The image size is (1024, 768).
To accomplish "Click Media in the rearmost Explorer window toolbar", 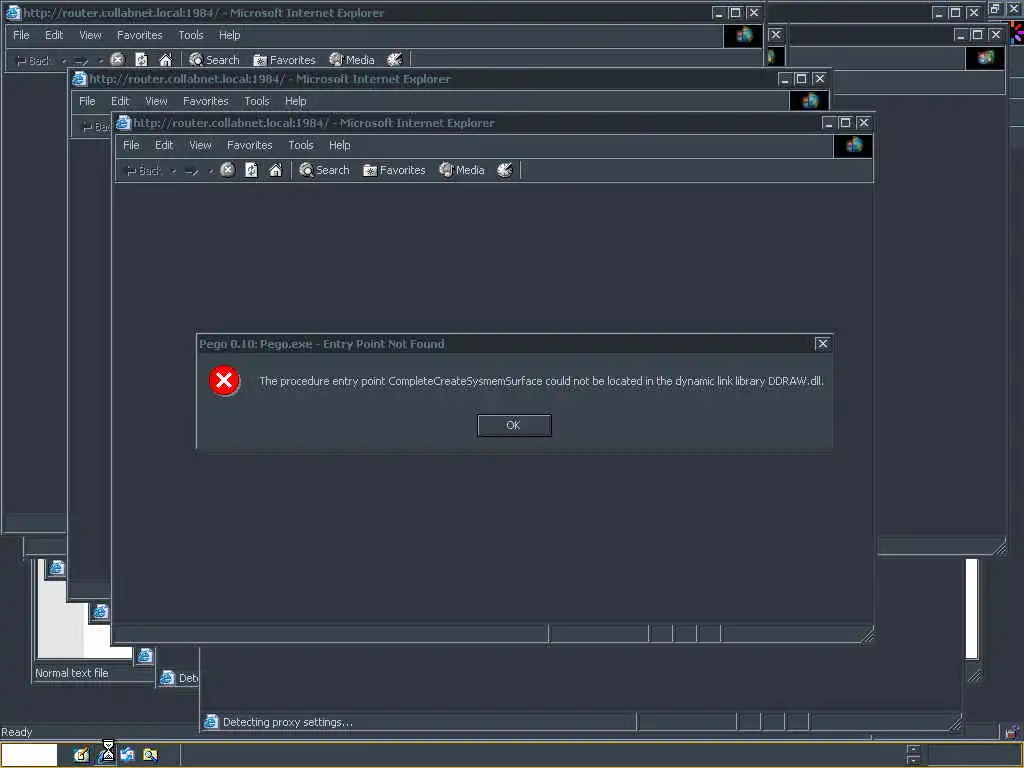I will [351, 59].
